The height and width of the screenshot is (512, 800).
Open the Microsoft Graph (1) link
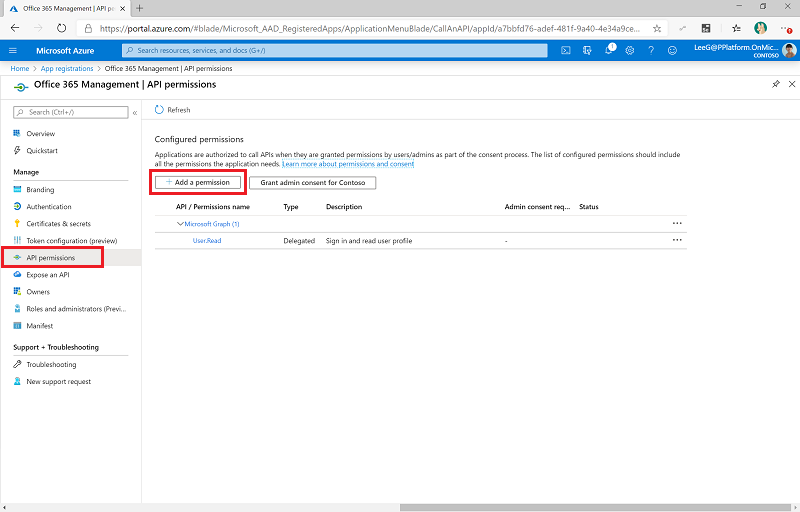[212, 224]
